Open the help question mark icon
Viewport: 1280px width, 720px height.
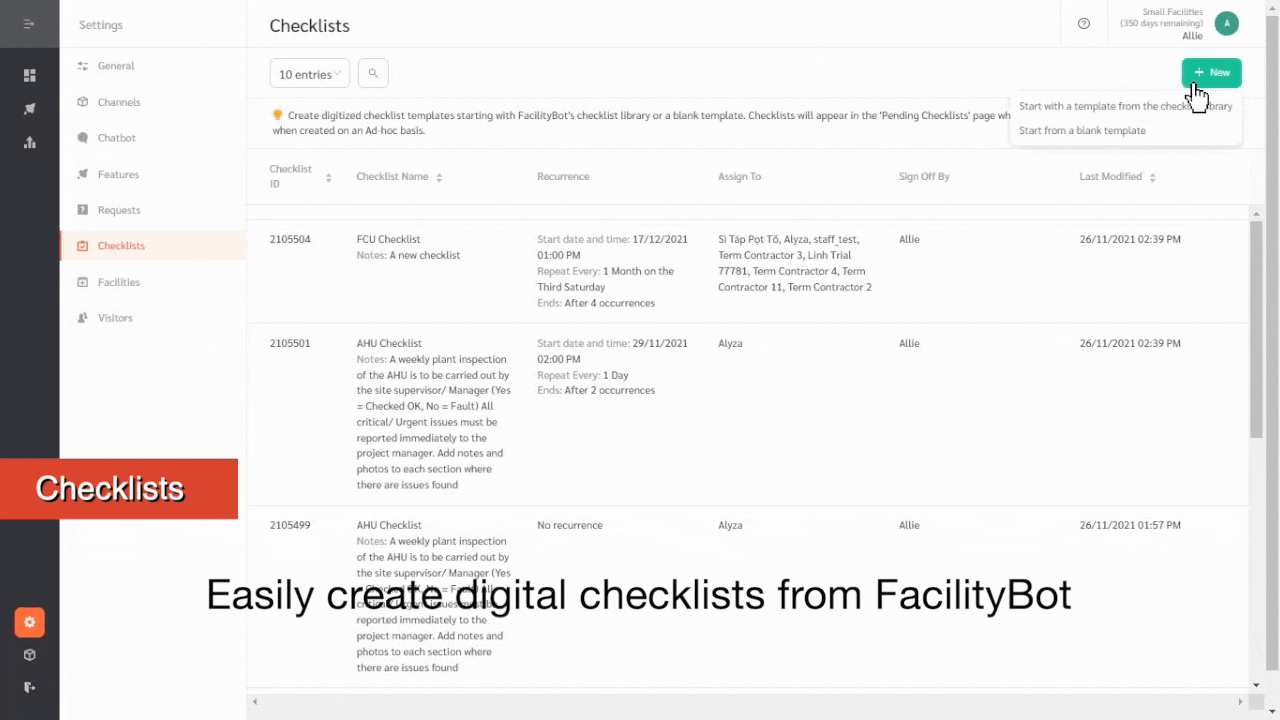click(x=1084, y=24)
